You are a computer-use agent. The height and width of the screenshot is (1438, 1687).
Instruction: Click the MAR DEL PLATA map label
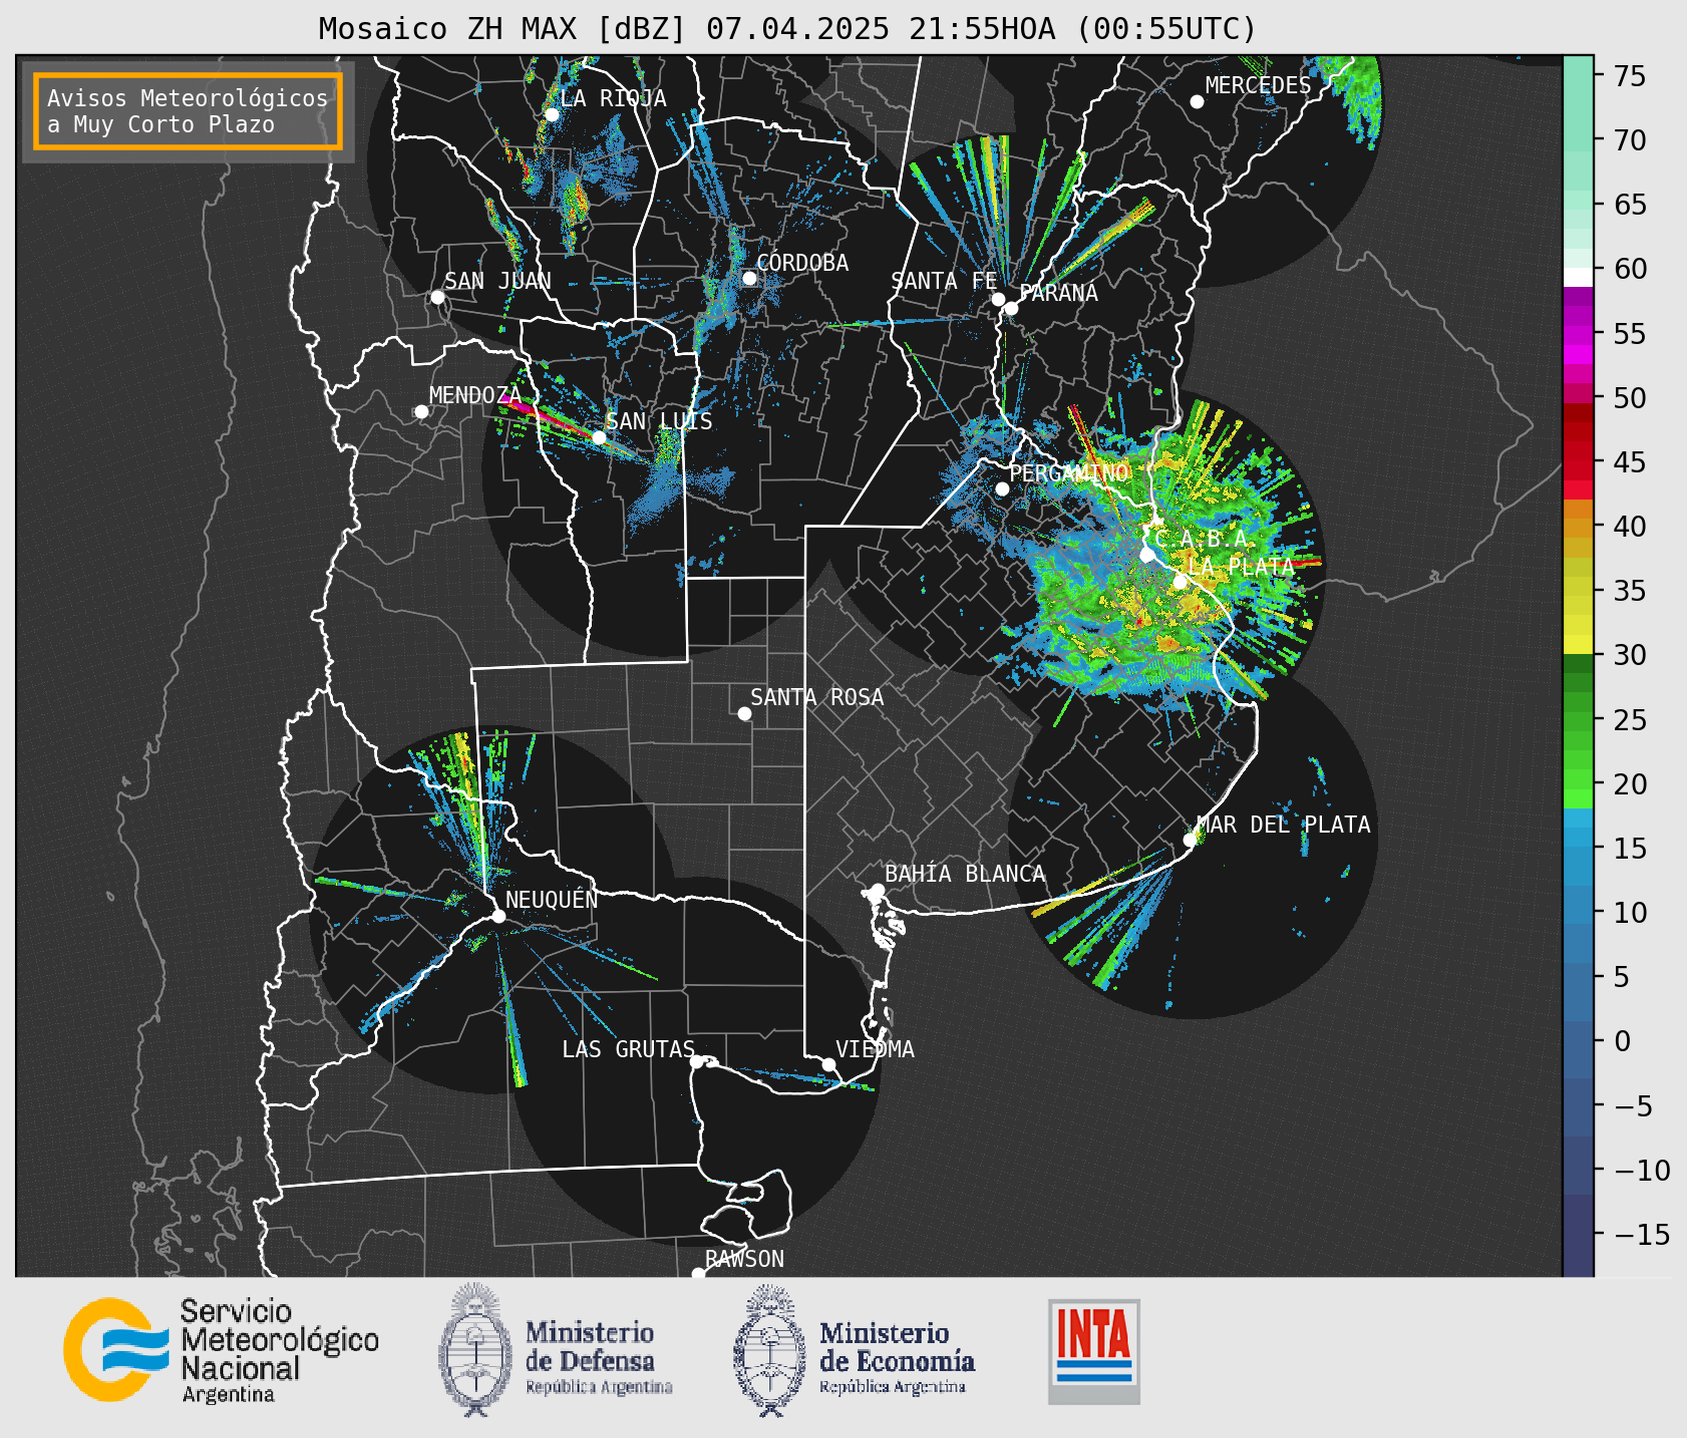click(1283, 825)
